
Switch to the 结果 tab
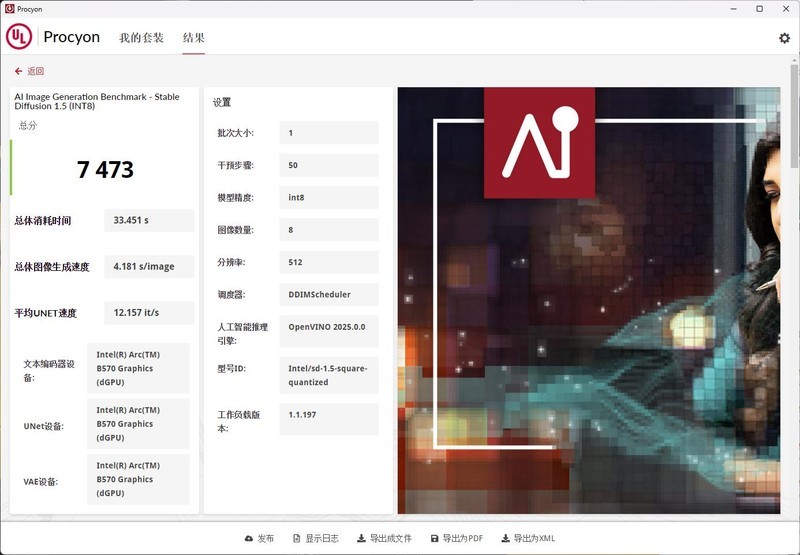click(x=193, y=38)
